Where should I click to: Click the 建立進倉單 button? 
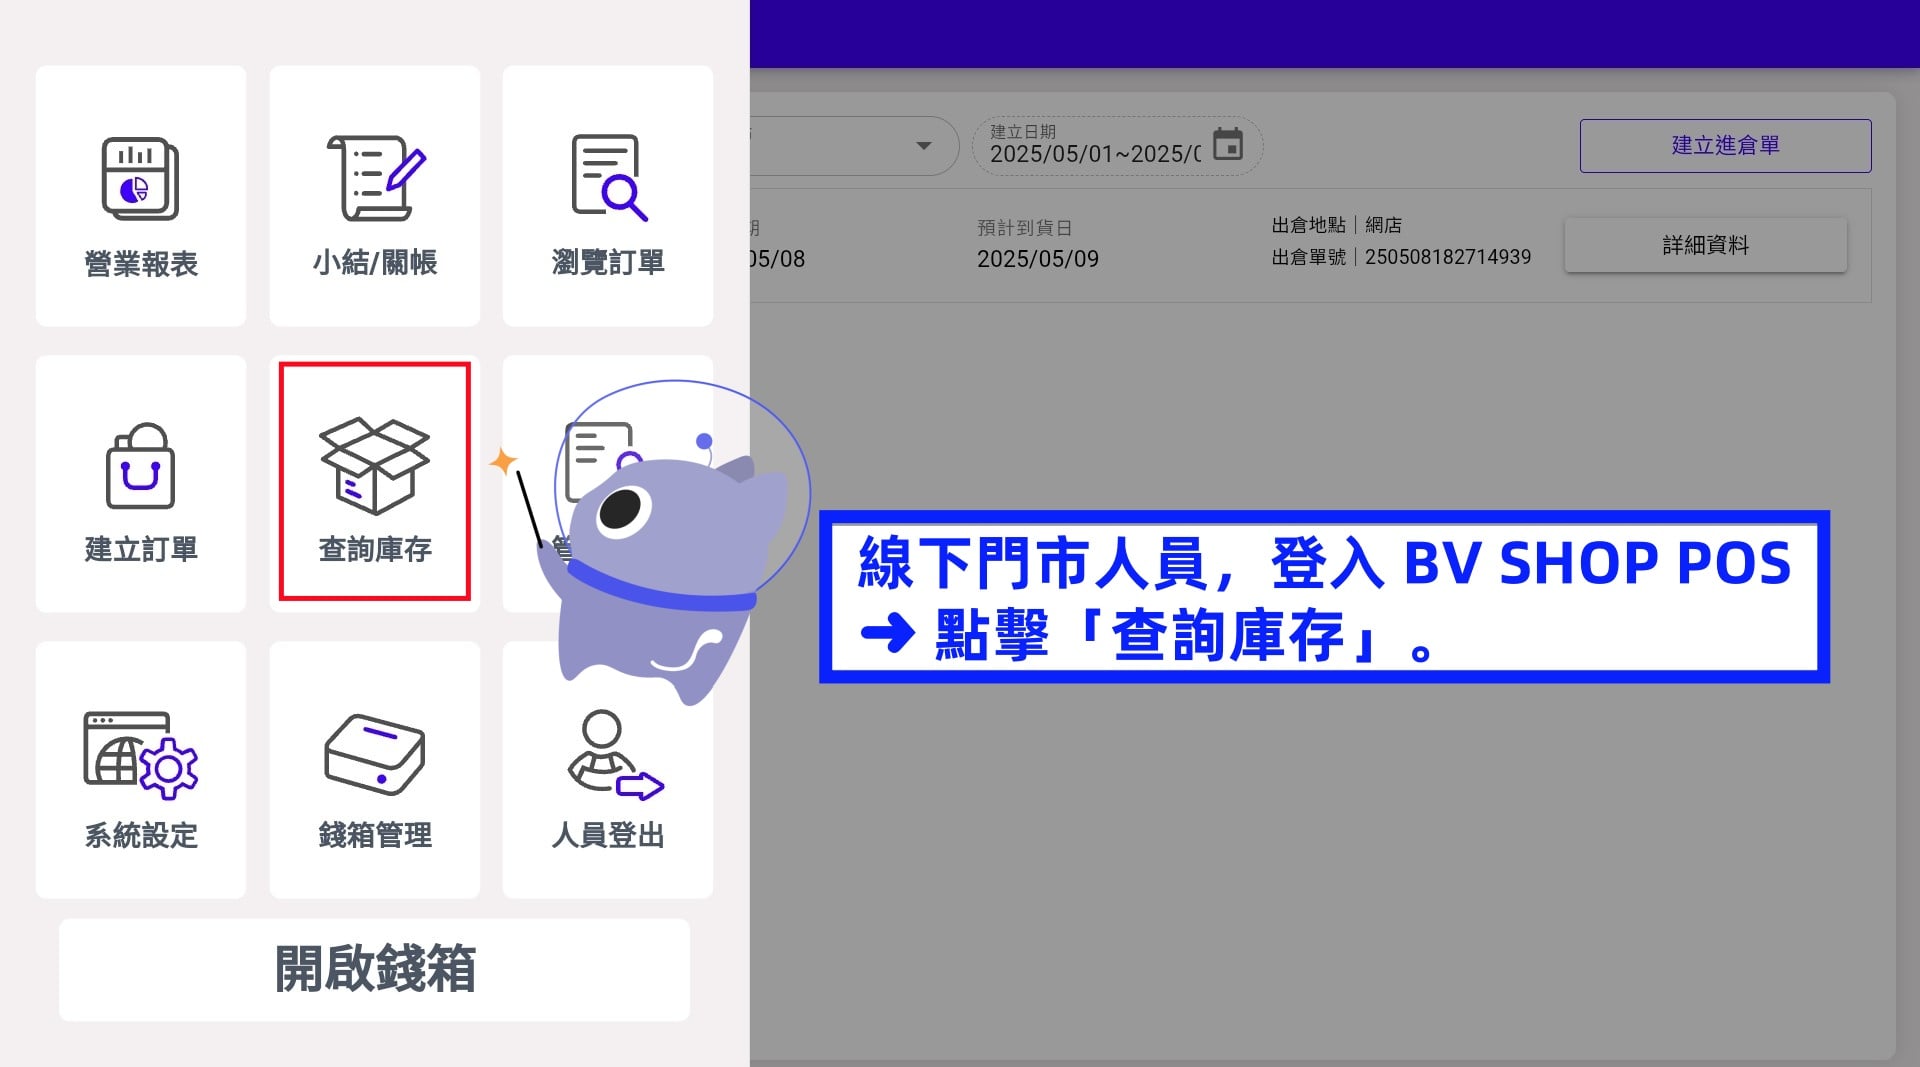tap(1725, 146)
